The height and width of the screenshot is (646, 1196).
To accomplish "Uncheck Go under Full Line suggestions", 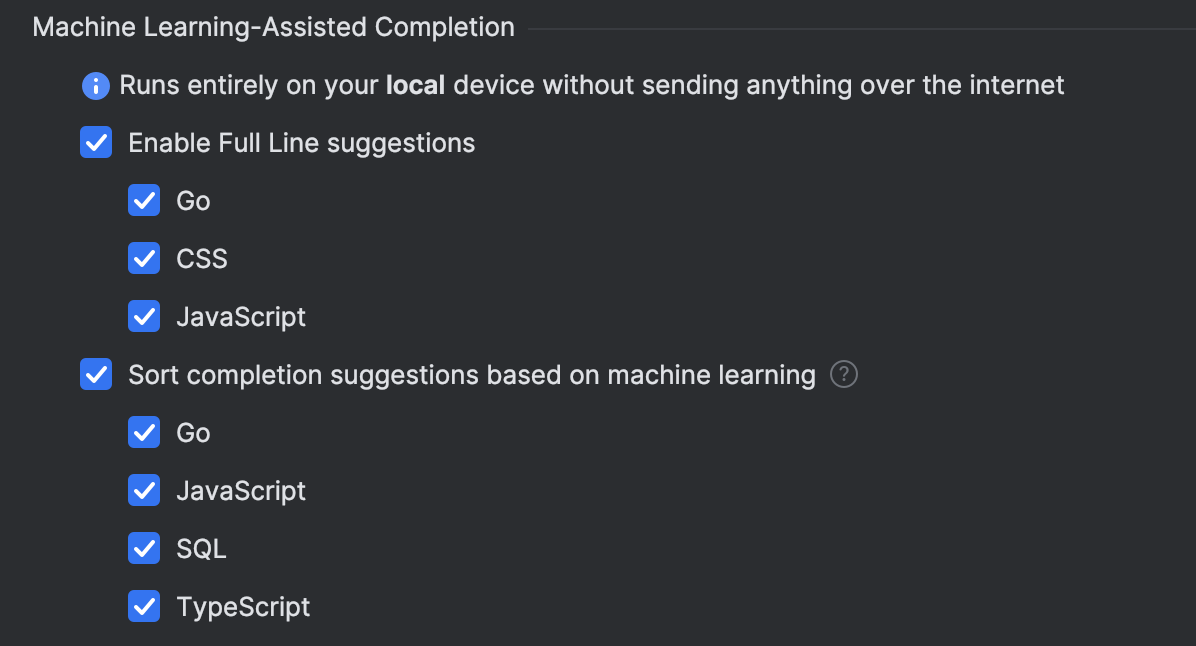I will click(144, 200).
